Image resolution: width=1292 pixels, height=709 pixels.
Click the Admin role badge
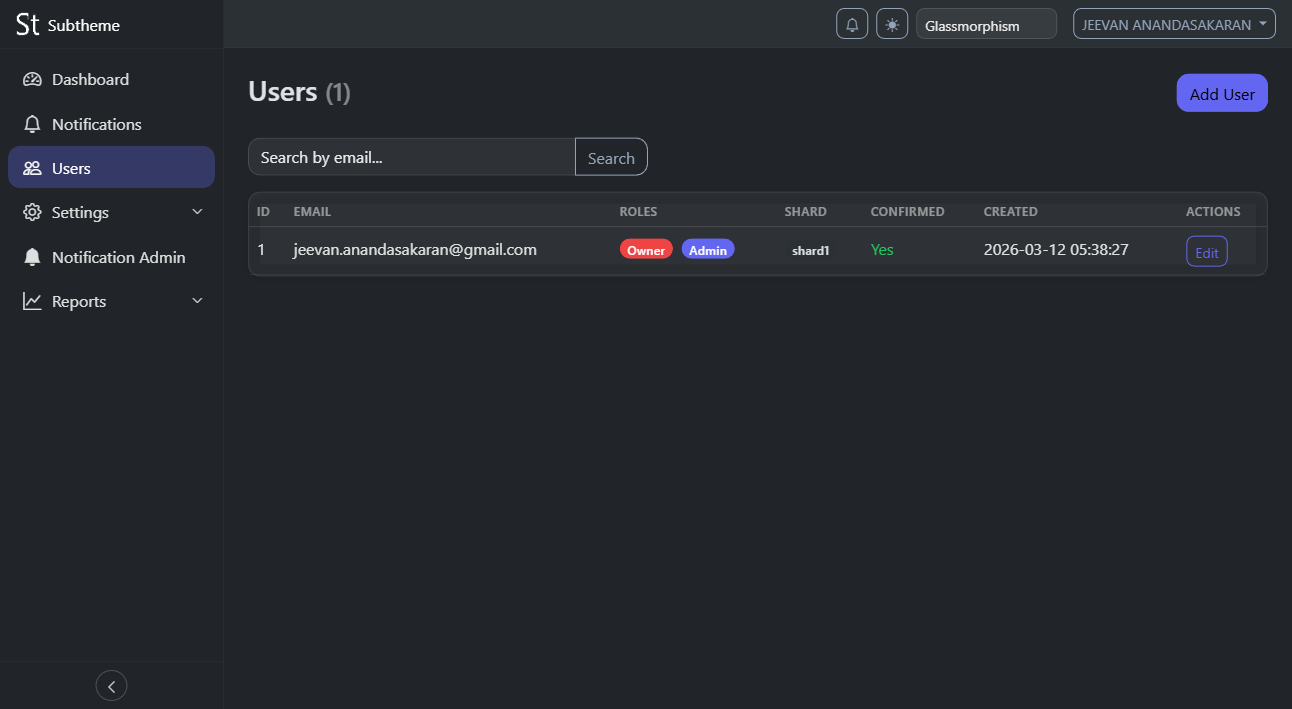[708, 250]
